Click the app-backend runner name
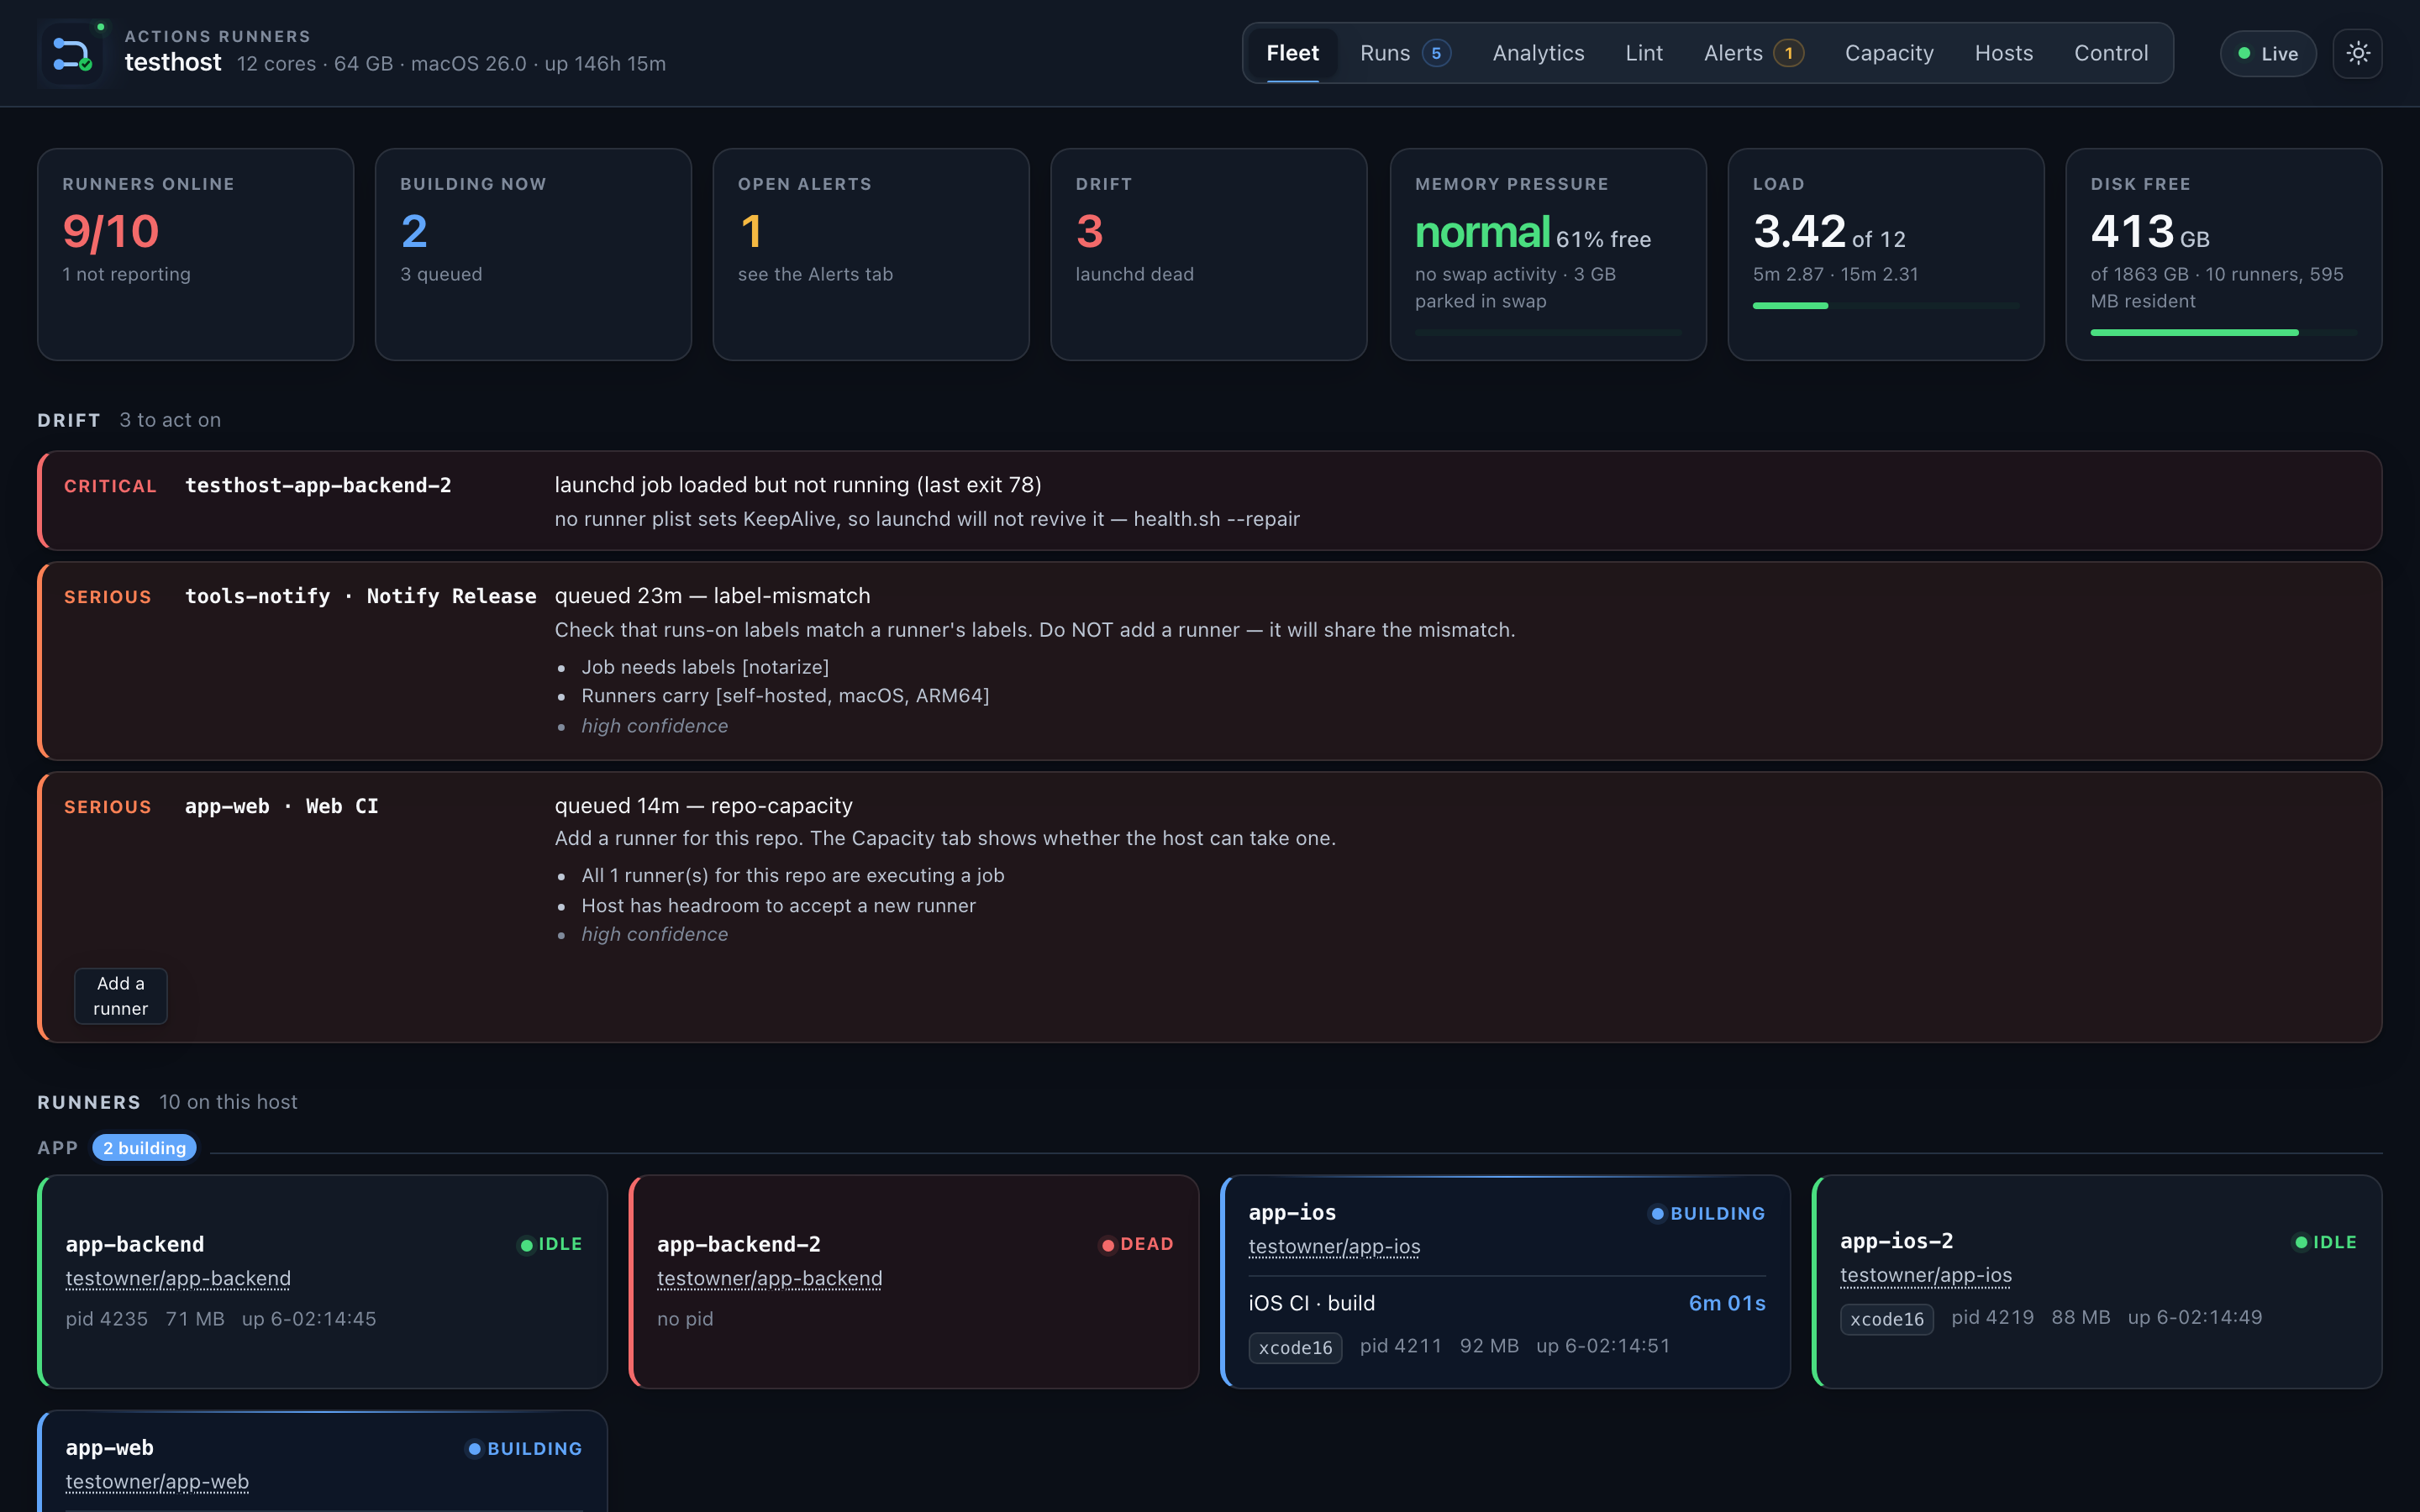Screen dimensions: 2420x1512 135,1244
